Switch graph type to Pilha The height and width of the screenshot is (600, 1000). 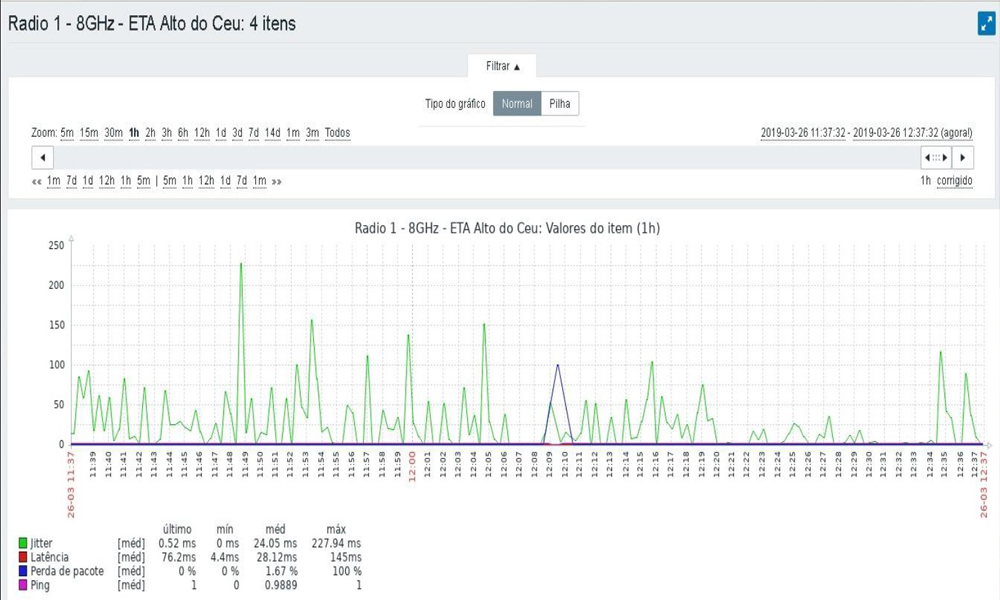560,104
